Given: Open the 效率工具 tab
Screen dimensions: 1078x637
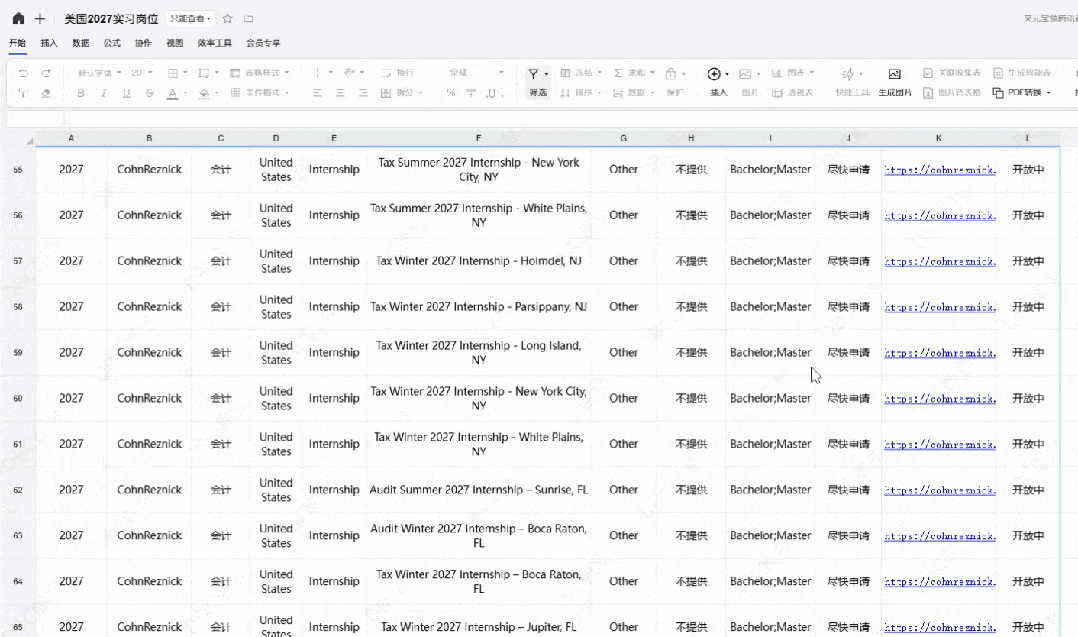Looking at the screenshot, I should point(214,43).
